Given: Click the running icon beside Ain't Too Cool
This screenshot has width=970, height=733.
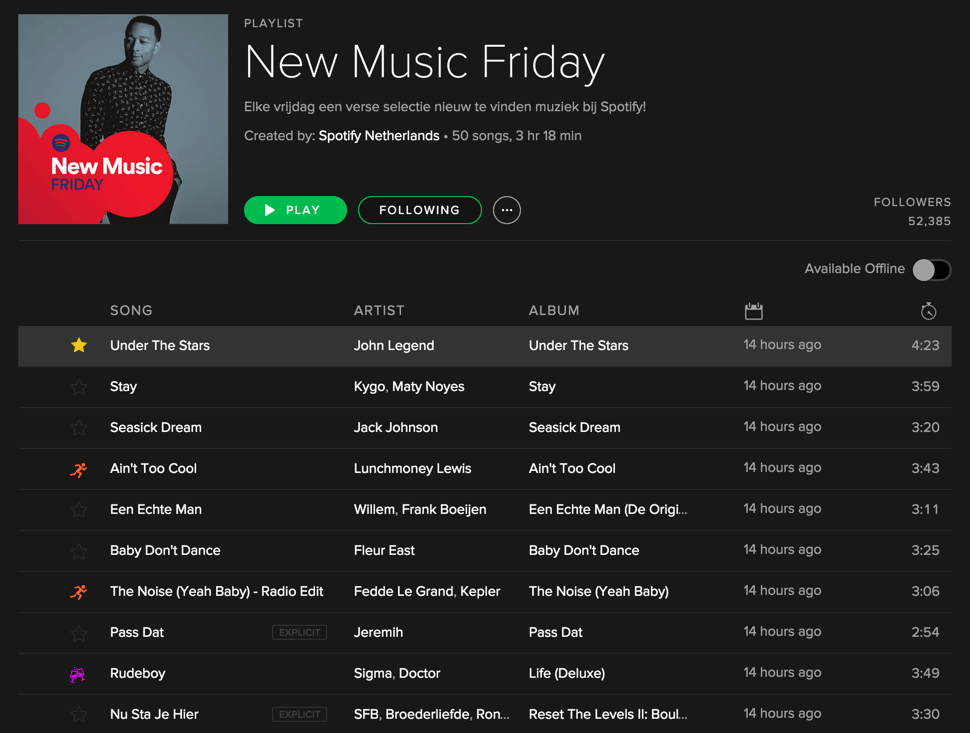Looking at the screenshot, I should [x=79, y=468].
